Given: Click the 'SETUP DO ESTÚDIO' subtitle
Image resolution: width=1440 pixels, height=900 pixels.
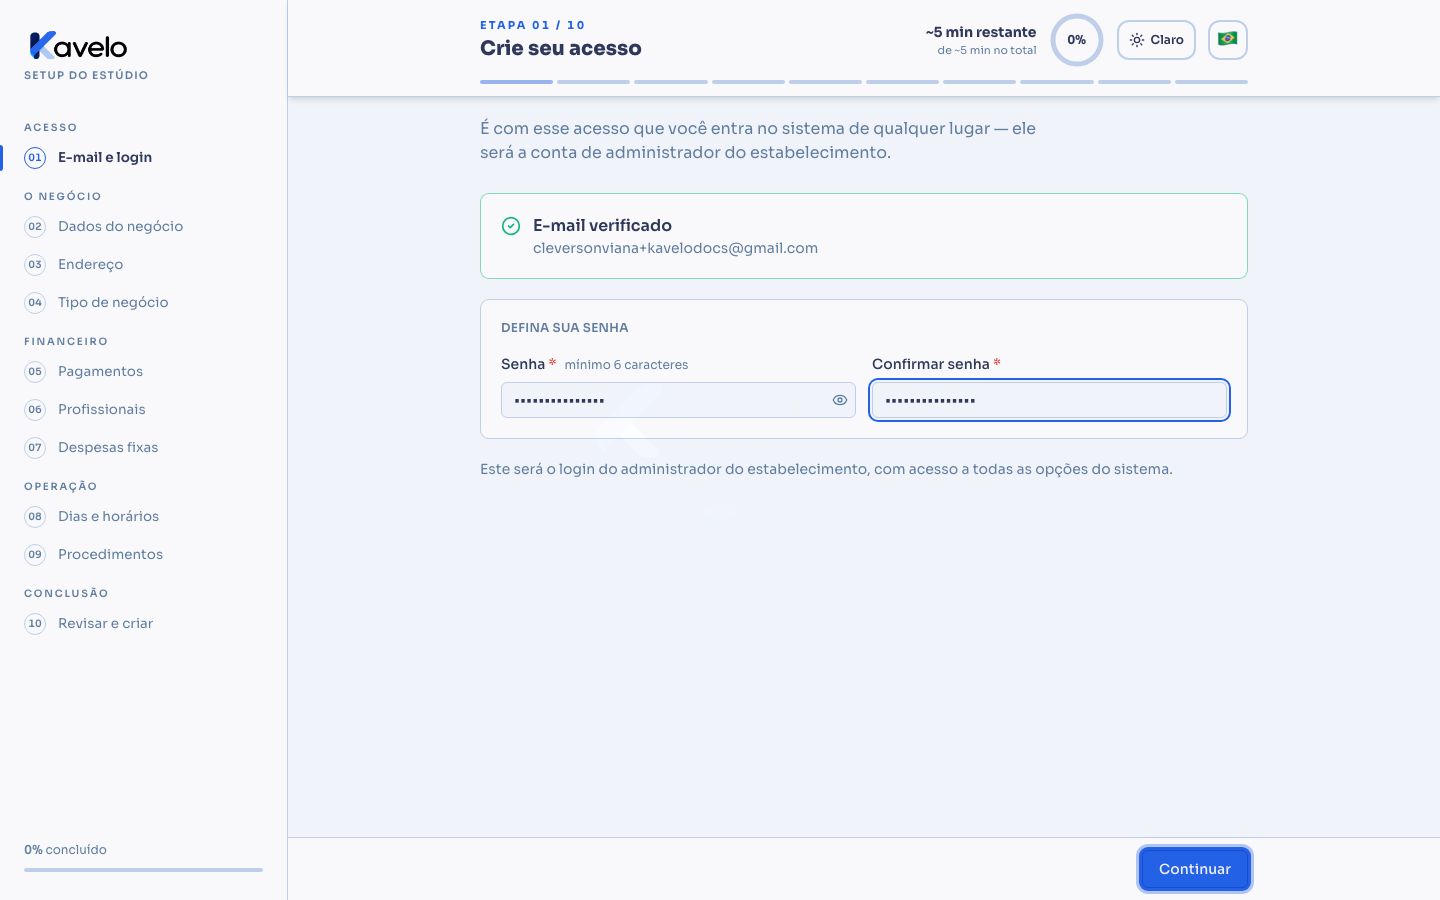Looking at the screenshot, I should click(86, 75).
